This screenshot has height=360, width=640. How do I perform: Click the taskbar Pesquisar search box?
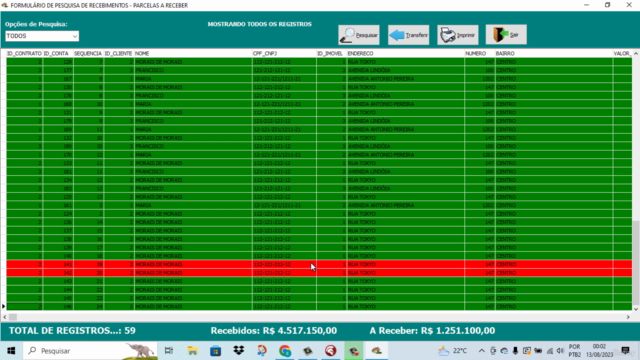(90, 351)
